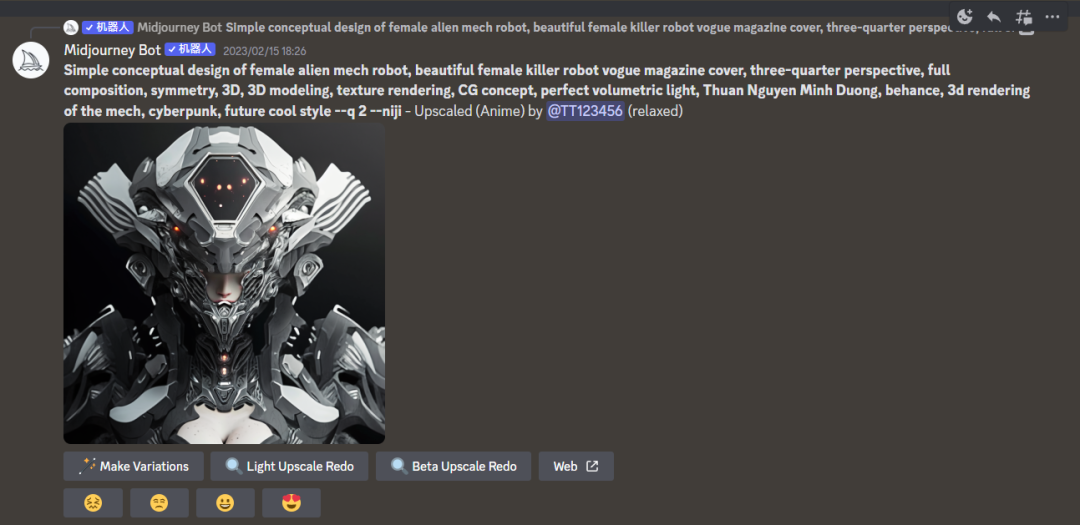Open the three-dots More message options
Image resolution: width=1080 pixels, height=525 pixels.
tap(1052, 17)
